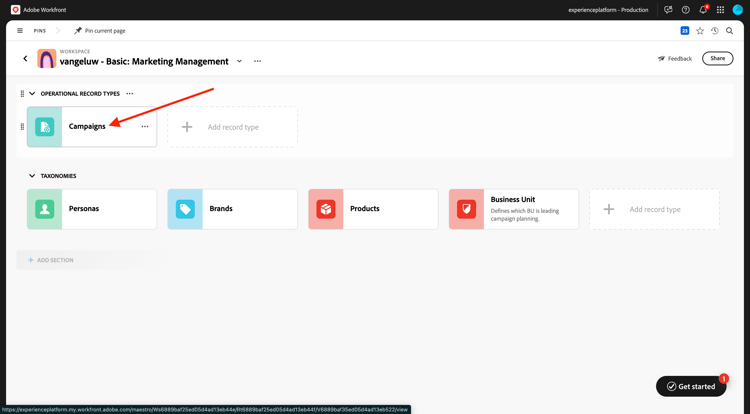Click the Brands blue tag icon
The height and width of the screenshot is (414, 750).
(185, 209)
